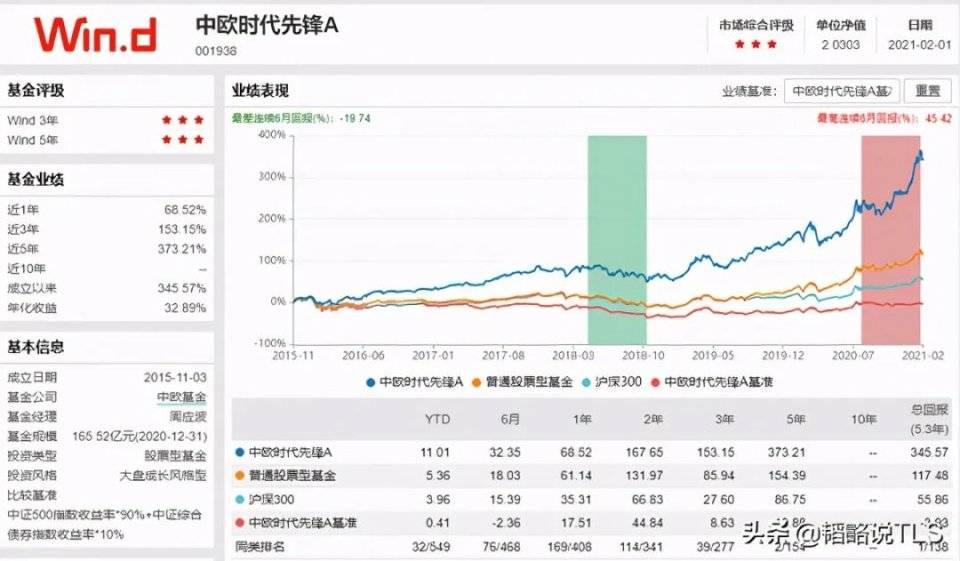Viewport: 960px width, 561px height.
Task: Click date value 2021-02-01
Action: pyautogui.click(x=920, y=45)
